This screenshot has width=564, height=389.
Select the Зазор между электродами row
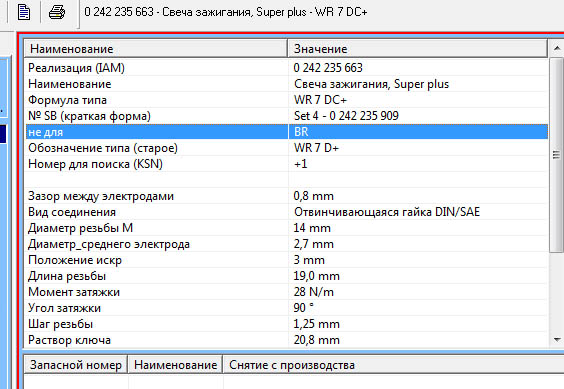coord(287,196)
